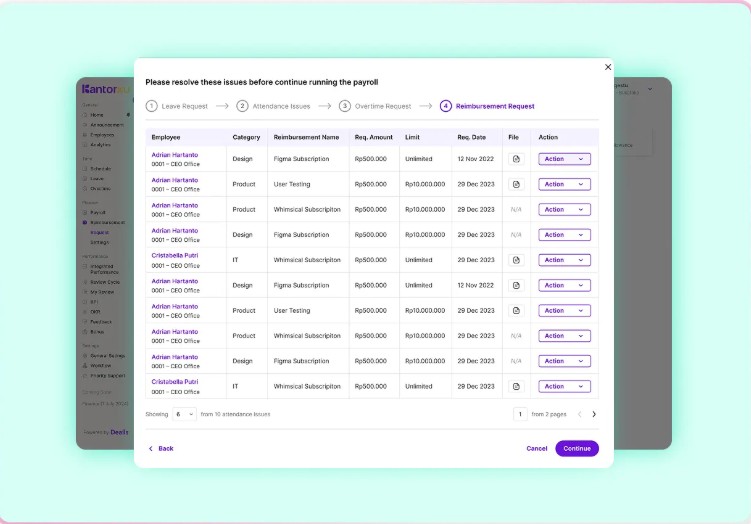Viewport: 751px width, 524px height.
Task: Expand user profile chevron in background header
Action: pyautogui.click(x=650, y=89)
